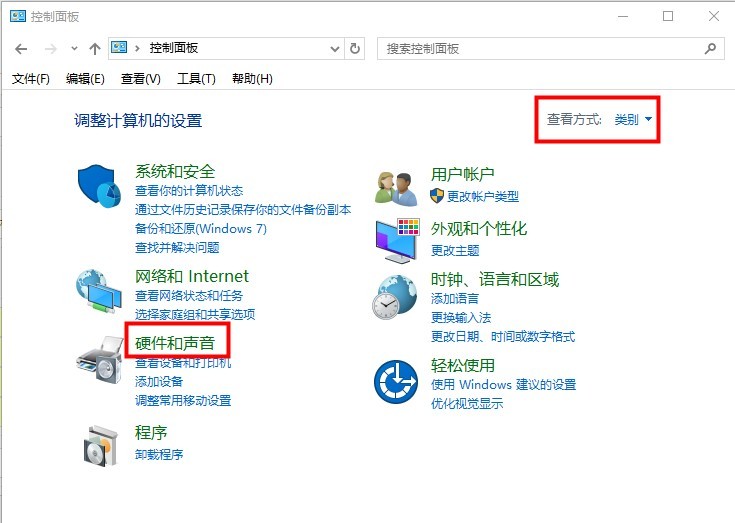Open the 帮助(H) menu
The width and height of the screenshot is (735, 523).
252,79
